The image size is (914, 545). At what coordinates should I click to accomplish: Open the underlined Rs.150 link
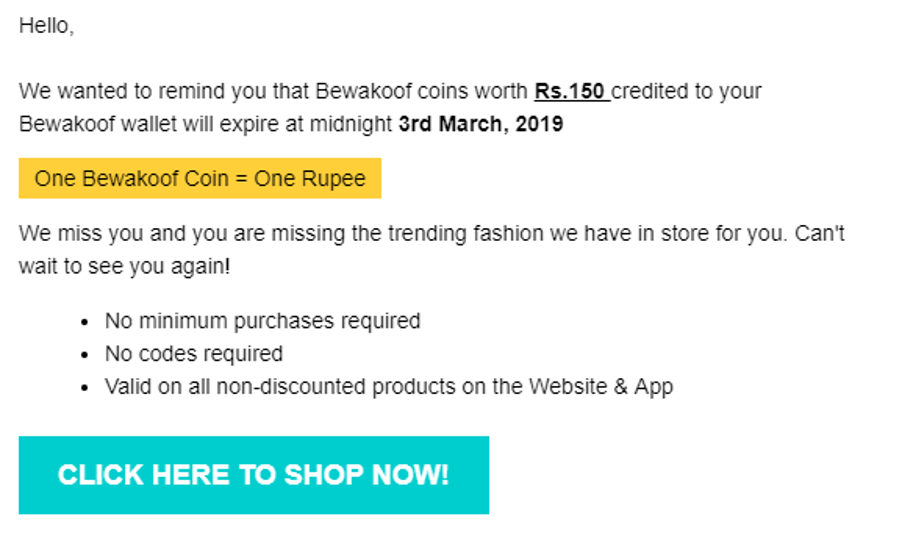point(571,92)
